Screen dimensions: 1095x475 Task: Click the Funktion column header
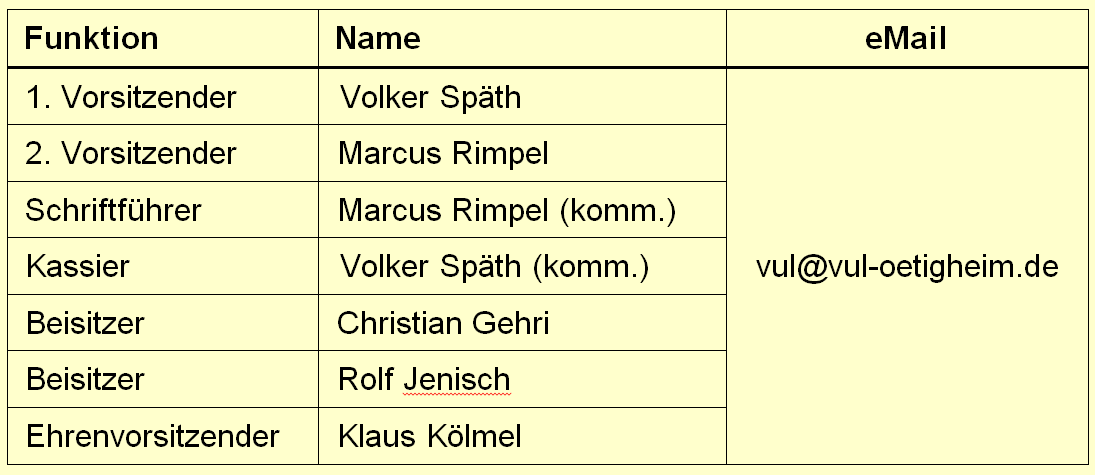tap(91, 39)
